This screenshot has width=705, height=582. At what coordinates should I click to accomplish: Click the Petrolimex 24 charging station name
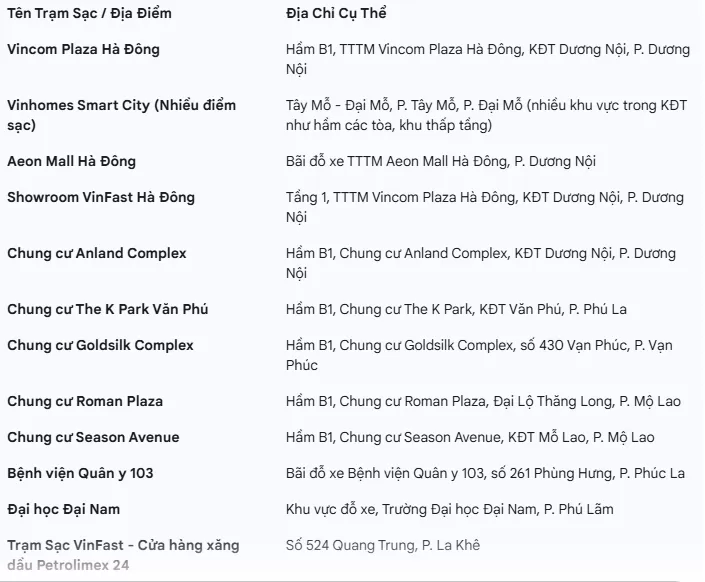click(123, 555)
